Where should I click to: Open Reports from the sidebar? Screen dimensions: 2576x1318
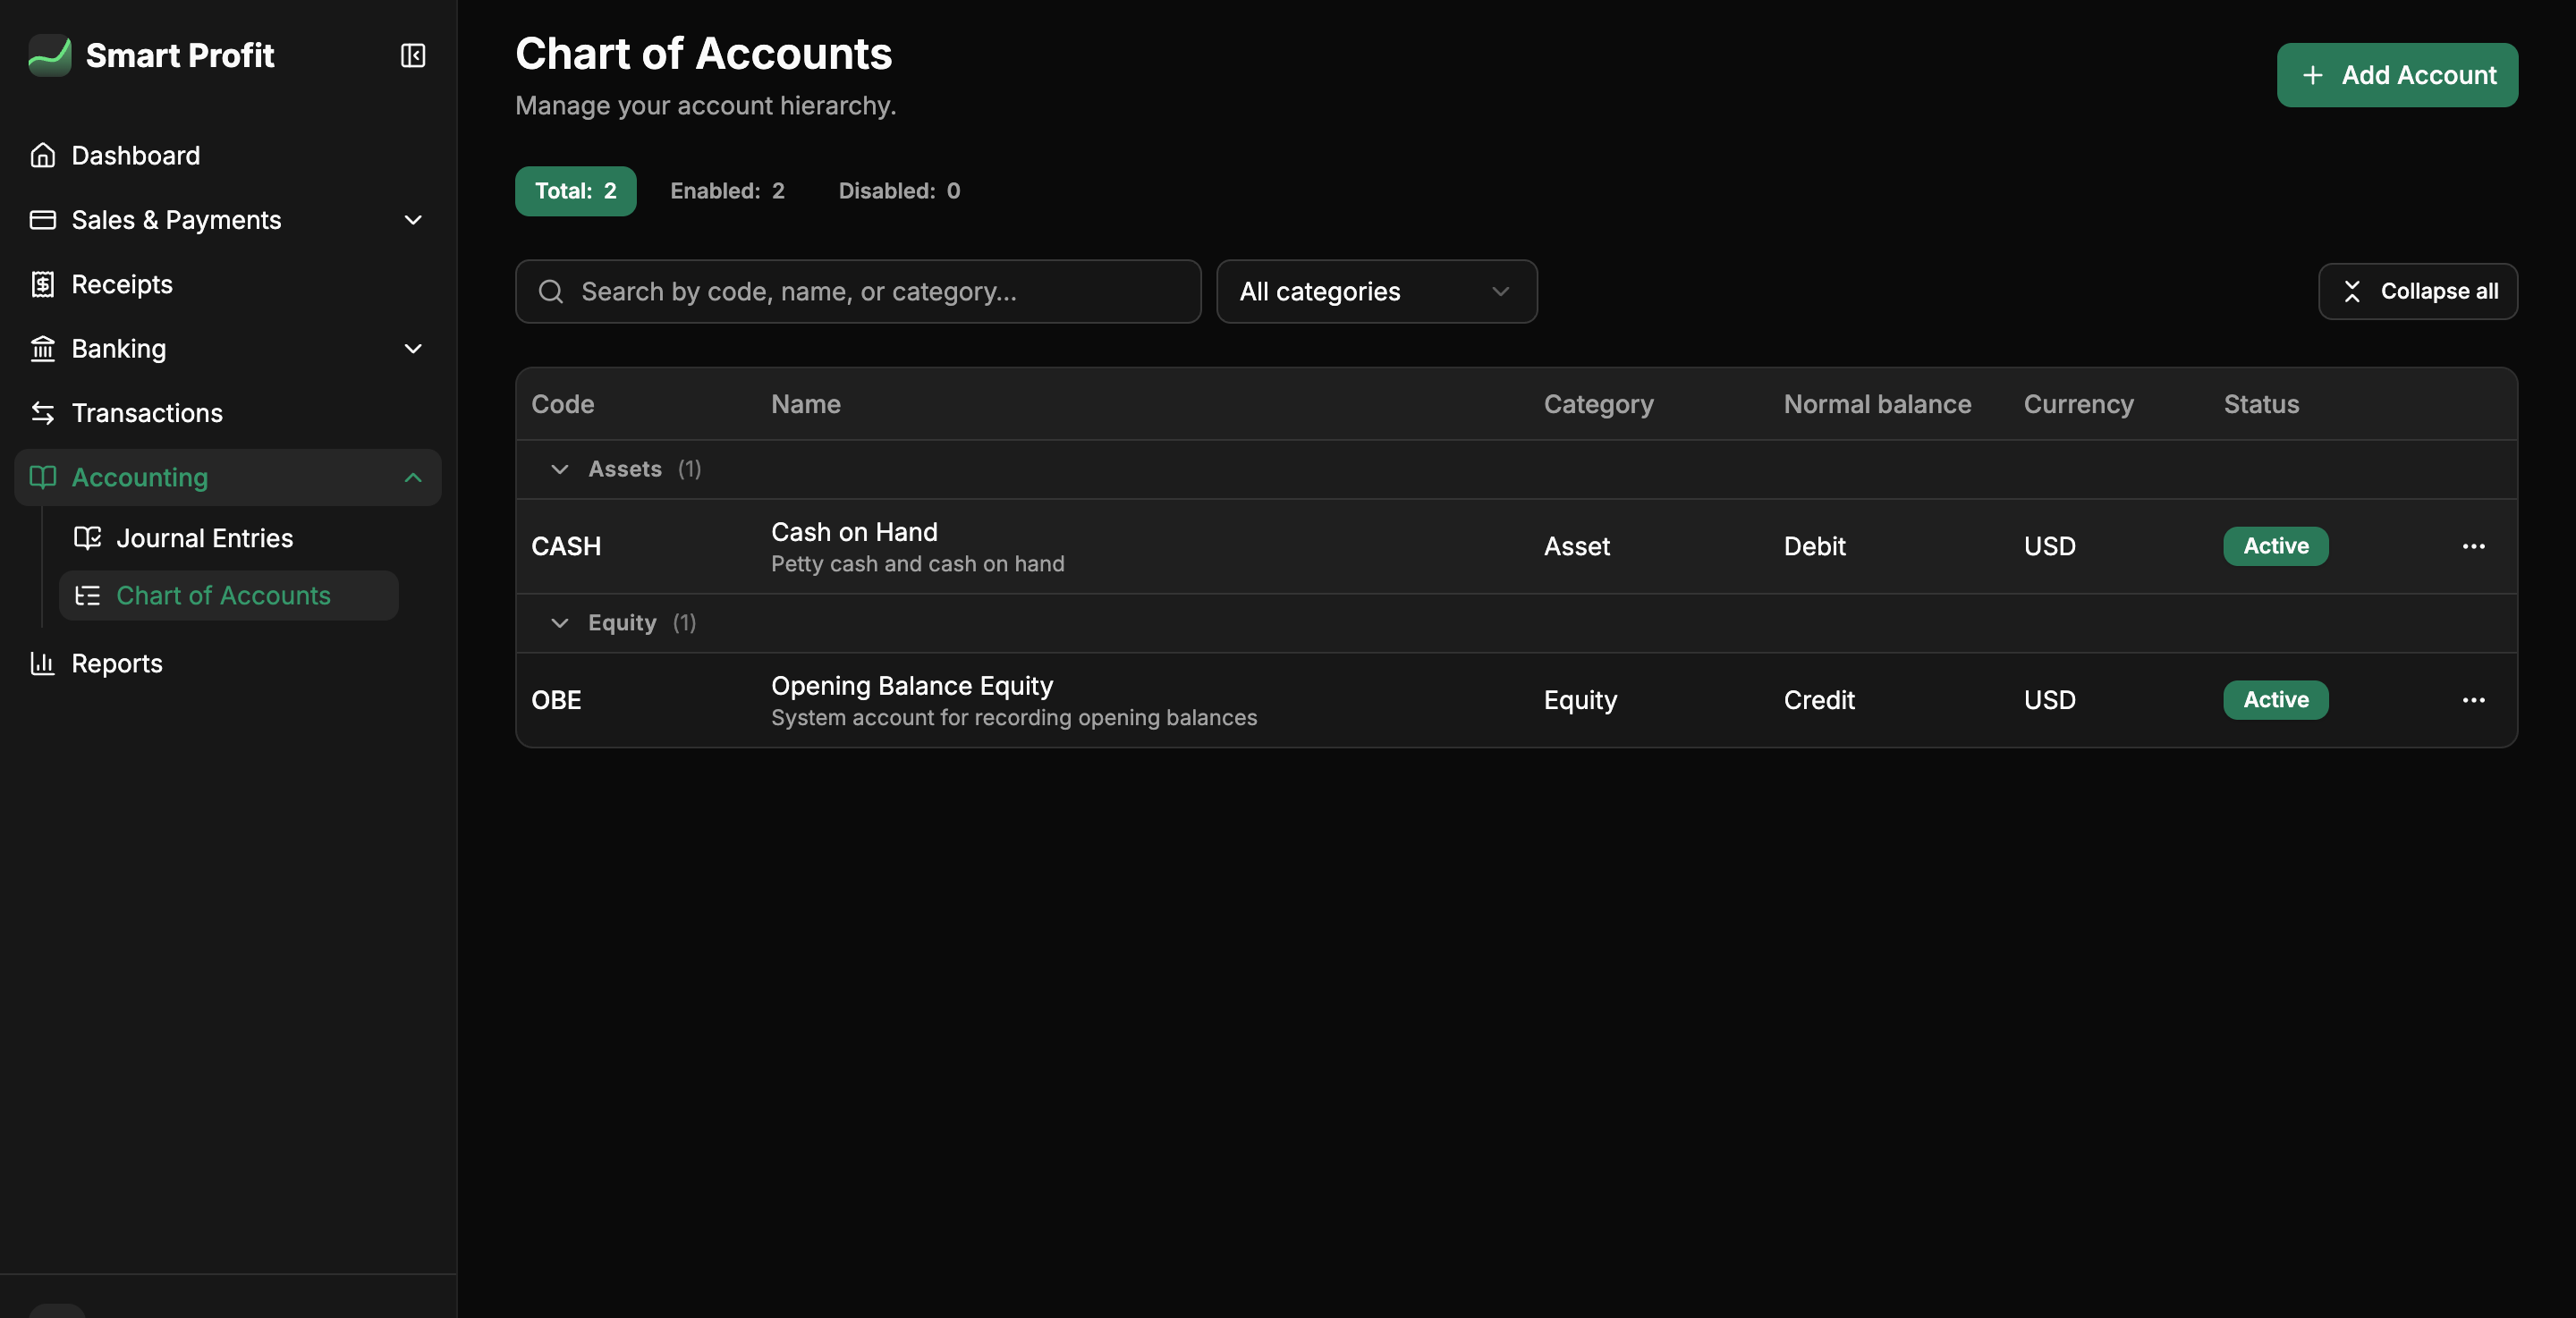(228, 663)
